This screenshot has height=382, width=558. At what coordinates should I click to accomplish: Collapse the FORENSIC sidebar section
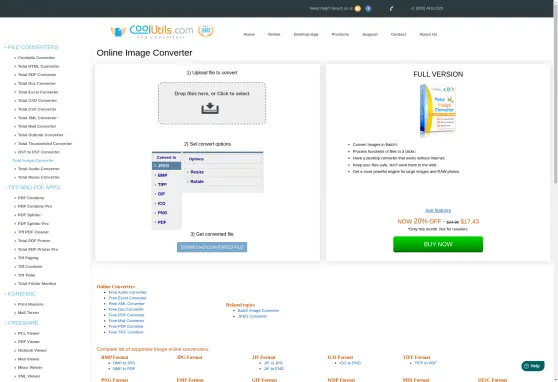(x=20, y=294)
